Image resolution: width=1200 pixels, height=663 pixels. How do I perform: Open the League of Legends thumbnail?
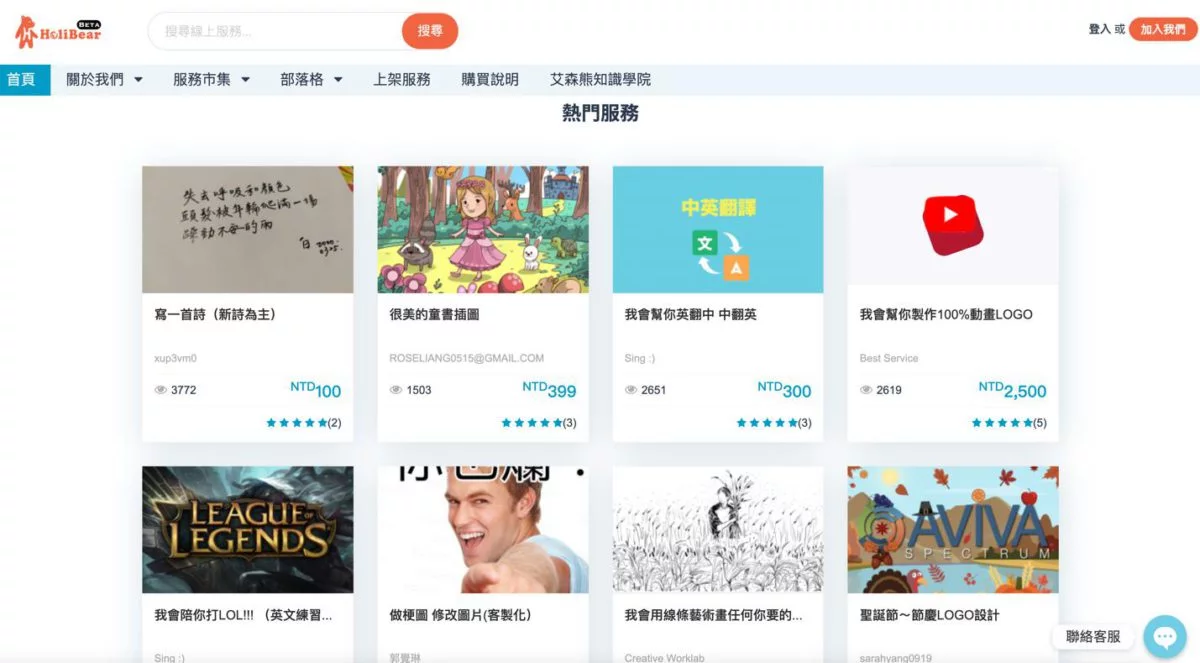tap(248, 529)
